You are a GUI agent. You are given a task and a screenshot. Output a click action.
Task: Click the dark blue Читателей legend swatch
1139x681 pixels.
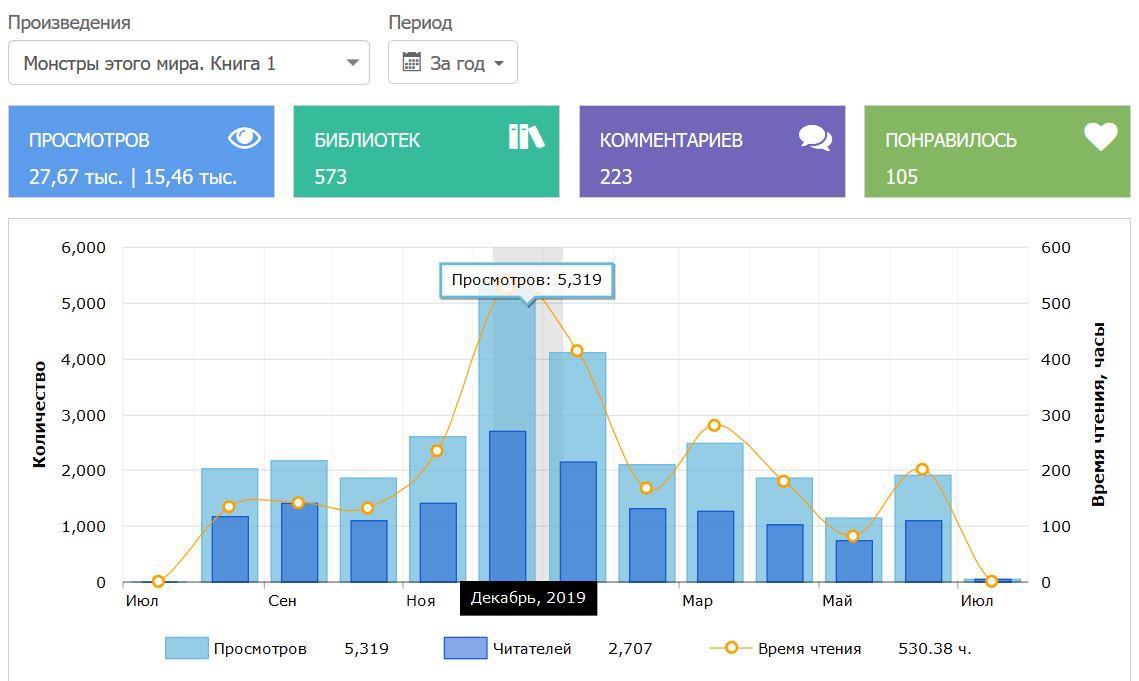click(x=465, y=648)
